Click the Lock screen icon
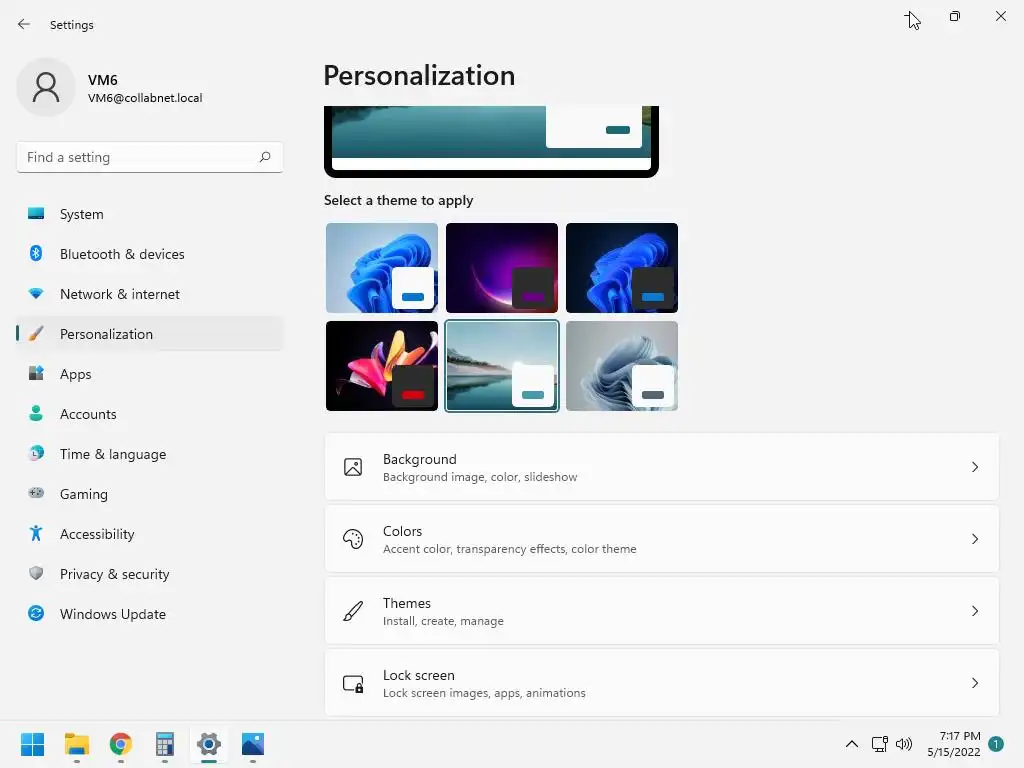This screenshot has height=768, width=1024. click(353, 683)
